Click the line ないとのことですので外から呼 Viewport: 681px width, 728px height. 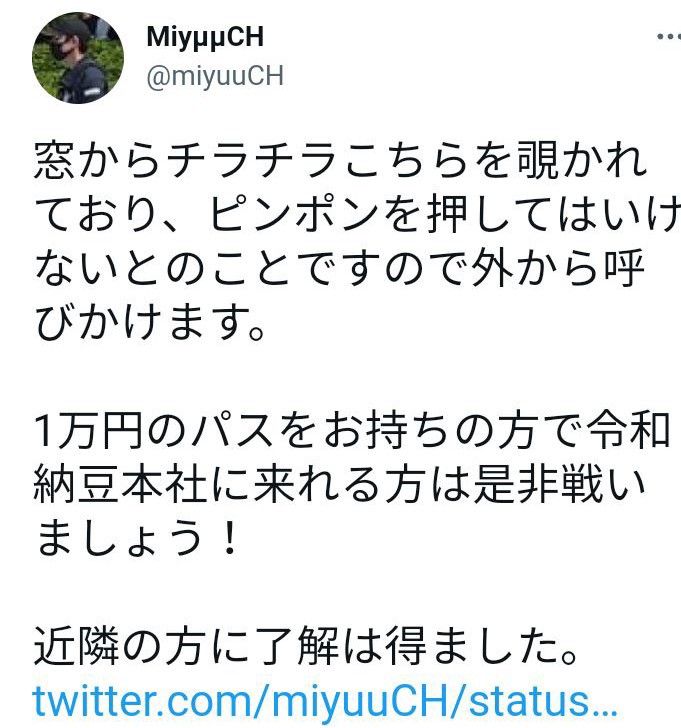[x=340, y=268]
